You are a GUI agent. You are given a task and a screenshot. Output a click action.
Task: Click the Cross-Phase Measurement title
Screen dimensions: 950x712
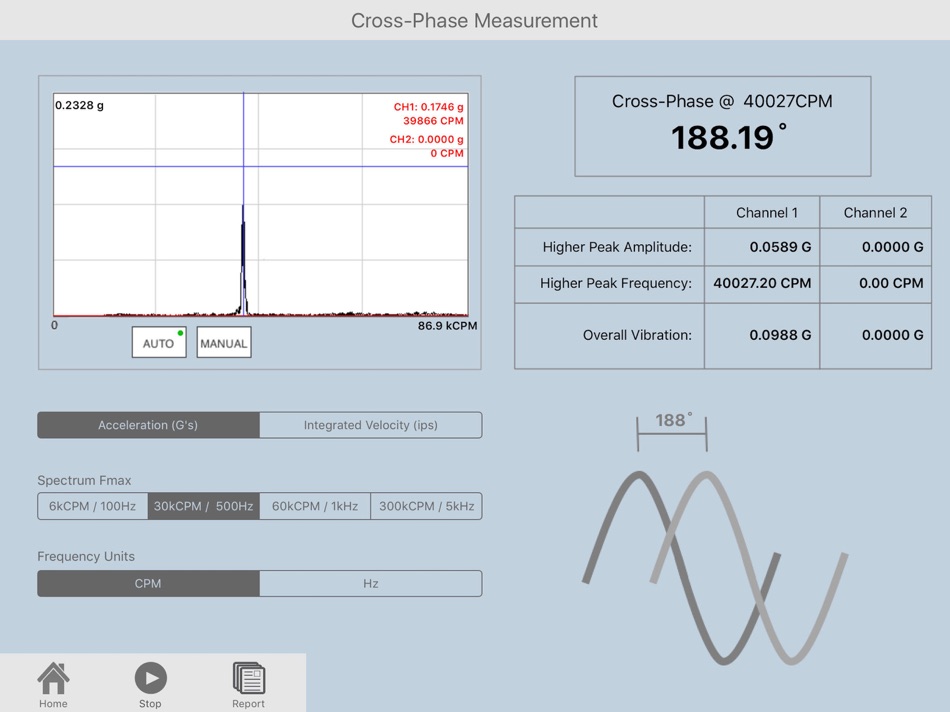[x=474, y=21]
